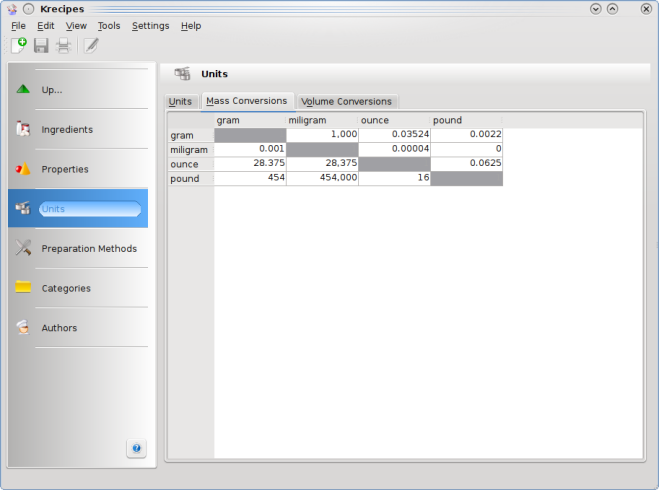Viewport: 659px width, 490px height.
Task: Click the cell with value 28.375
Action: click(x=250, y=163)
